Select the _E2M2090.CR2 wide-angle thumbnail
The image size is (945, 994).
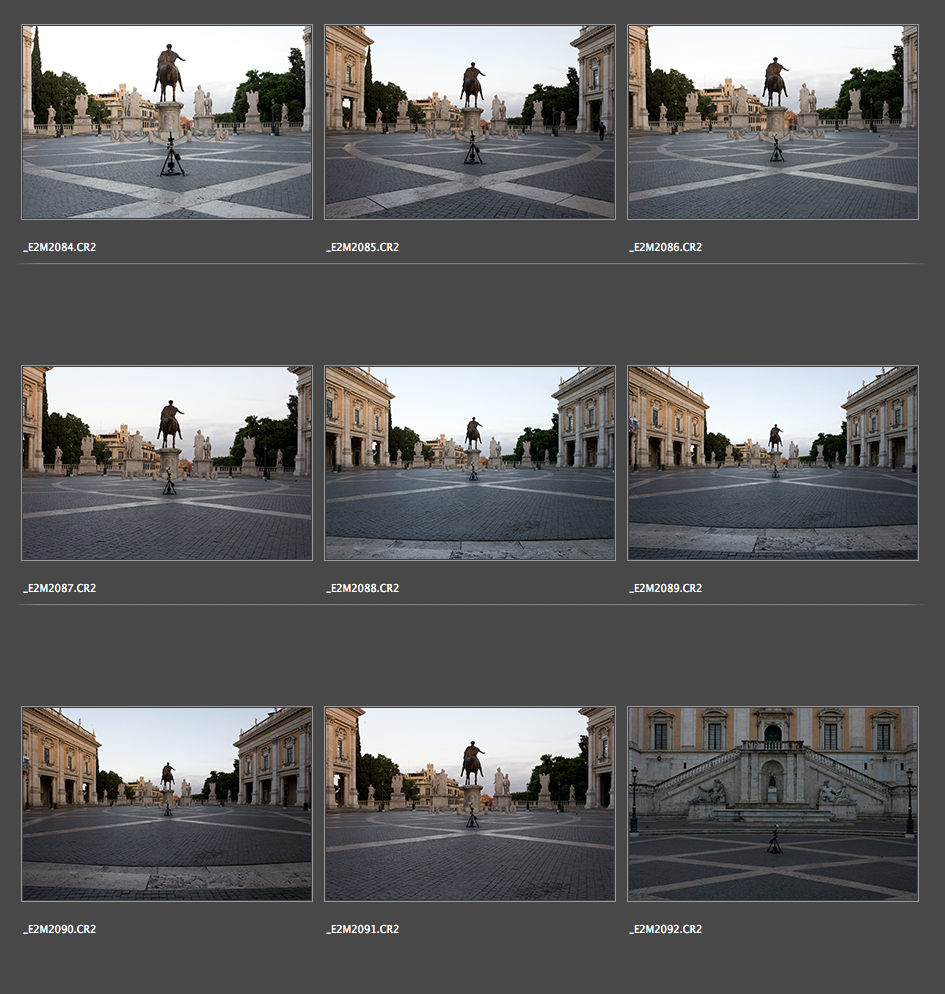pos(167,804)
